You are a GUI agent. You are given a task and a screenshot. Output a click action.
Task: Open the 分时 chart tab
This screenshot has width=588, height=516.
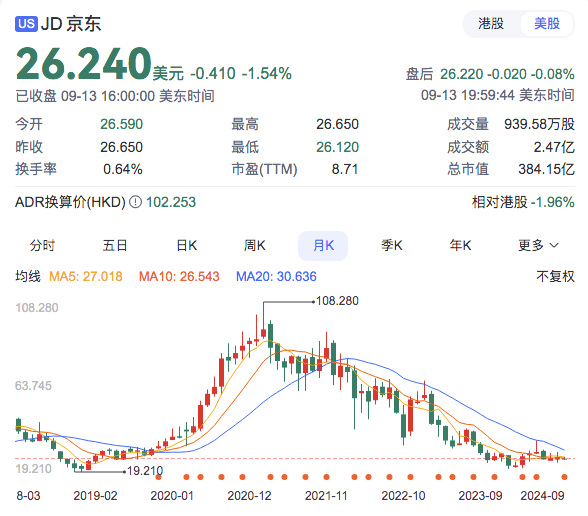pyautogui.click(x=42, y=246)
